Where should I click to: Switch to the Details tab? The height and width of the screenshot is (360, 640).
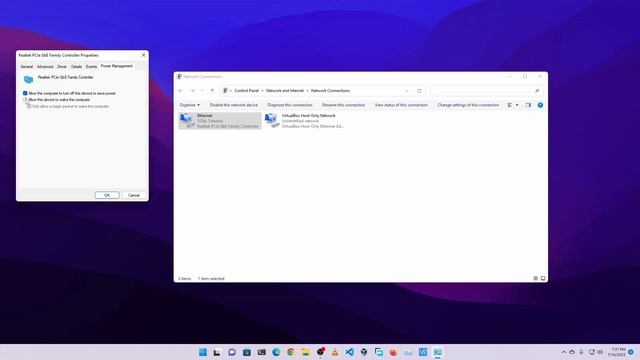76,67
